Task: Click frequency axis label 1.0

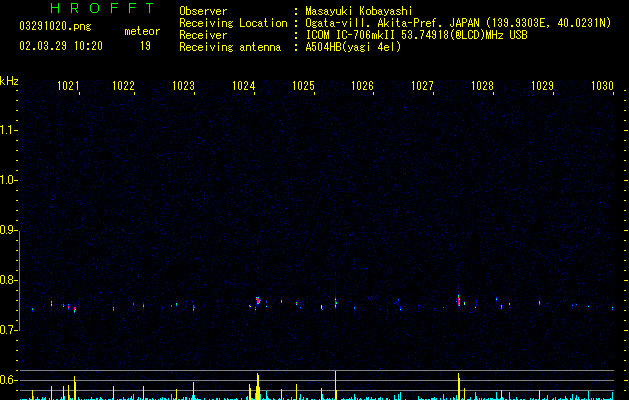Action: coord(8,180)
